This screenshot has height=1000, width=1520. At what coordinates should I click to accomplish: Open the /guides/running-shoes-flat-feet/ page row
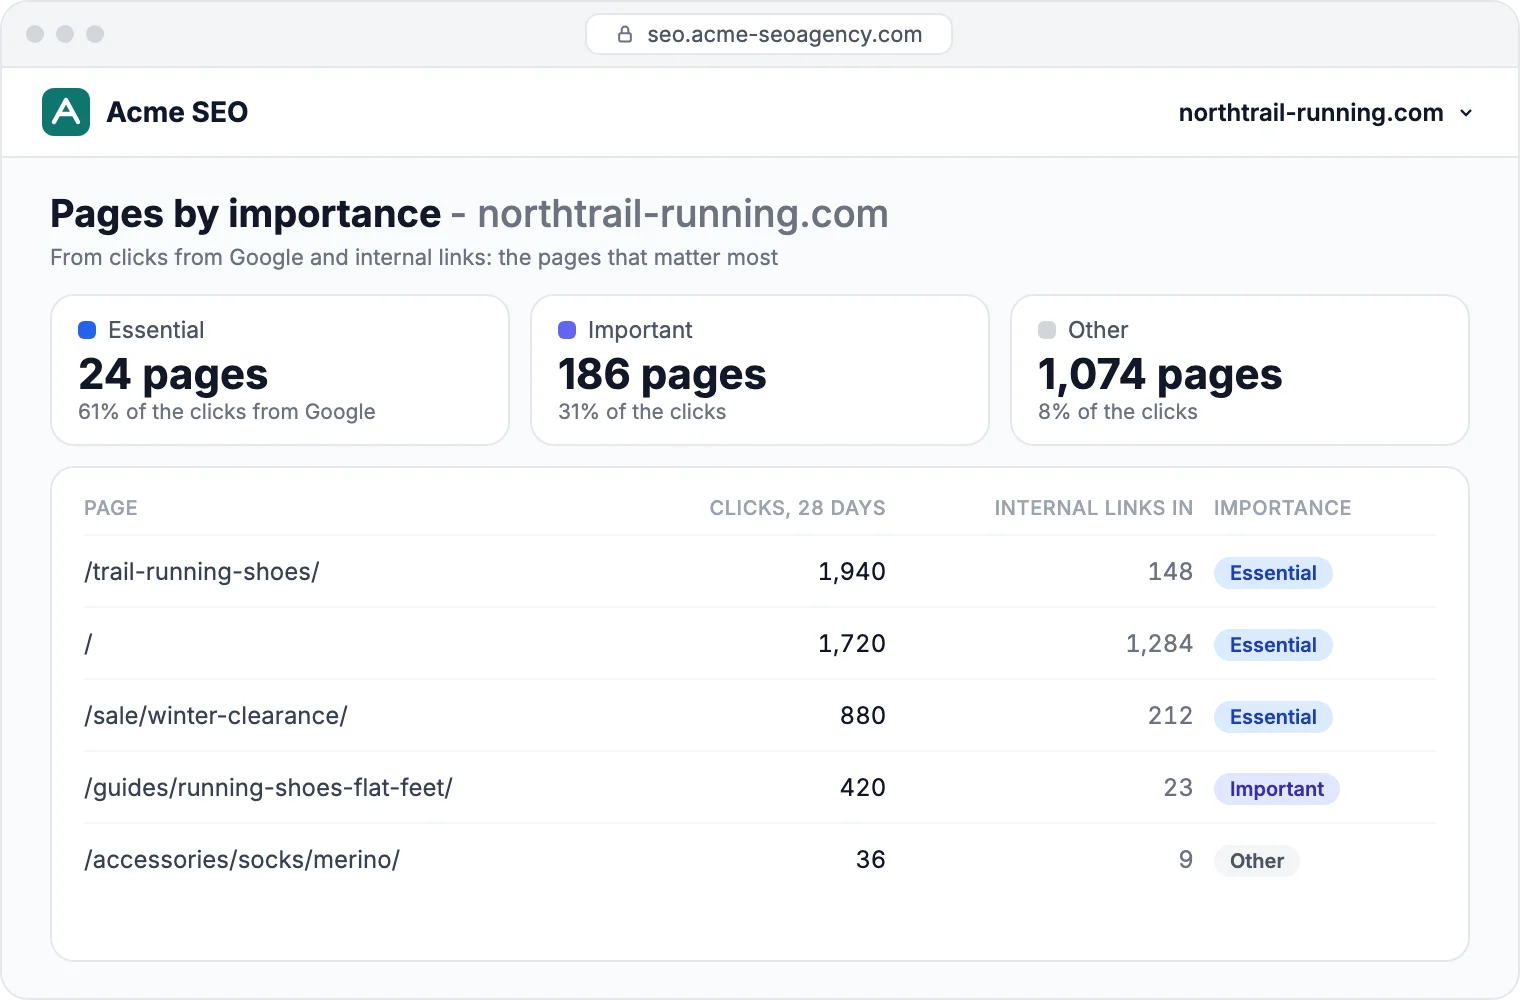760,788
